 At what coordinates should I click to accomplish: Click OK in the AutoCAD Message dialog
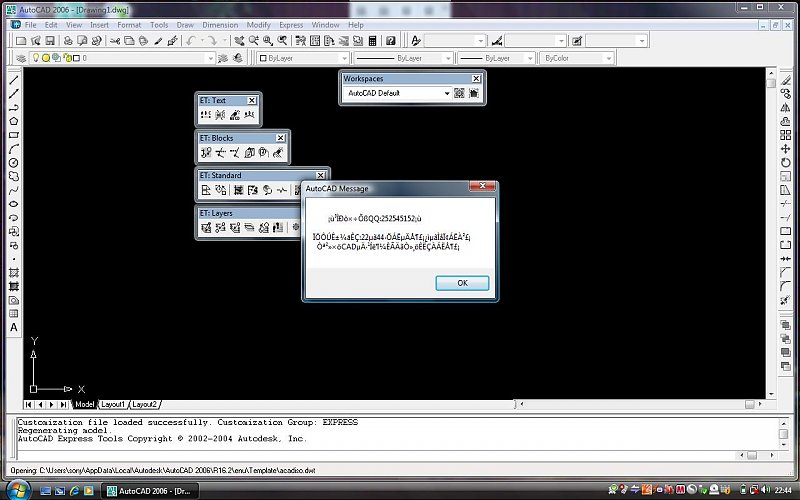tap(462, 283)
